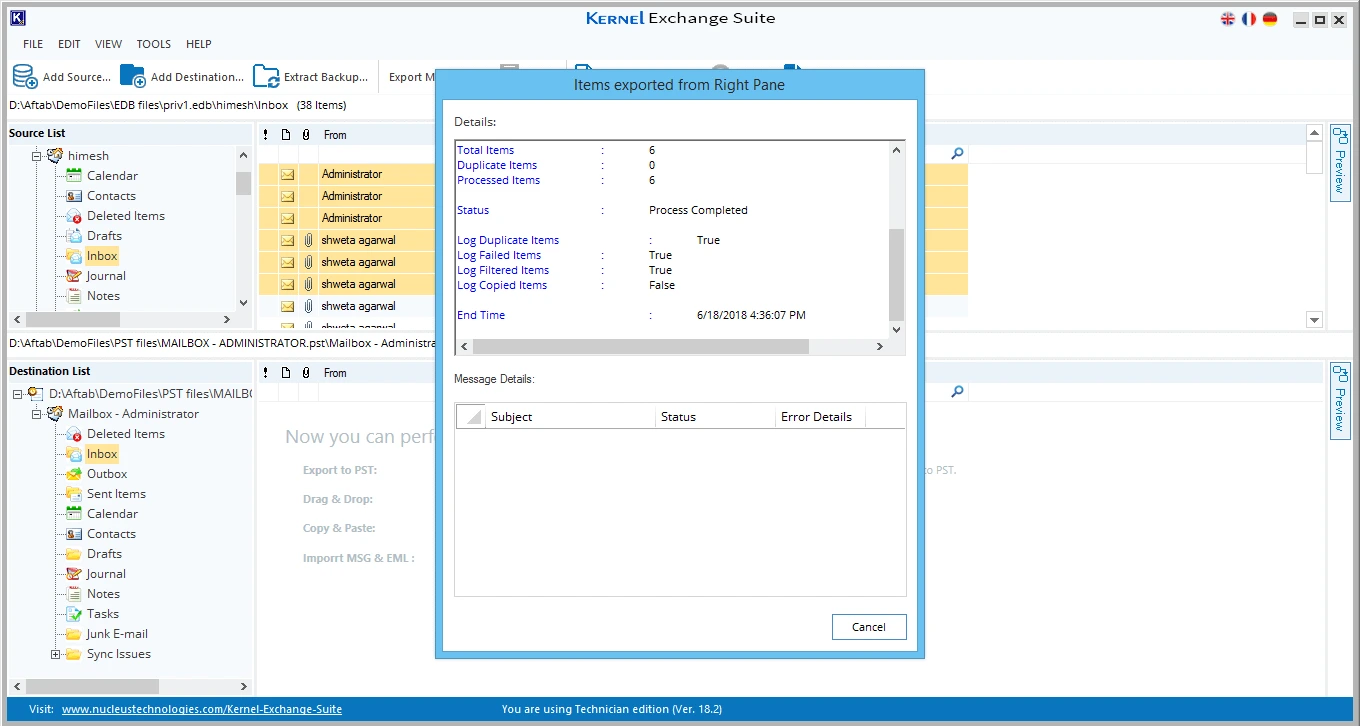Sort source mail list by attachment column
Viewport: 1360px width, 726px height.
tap(306, 135)
